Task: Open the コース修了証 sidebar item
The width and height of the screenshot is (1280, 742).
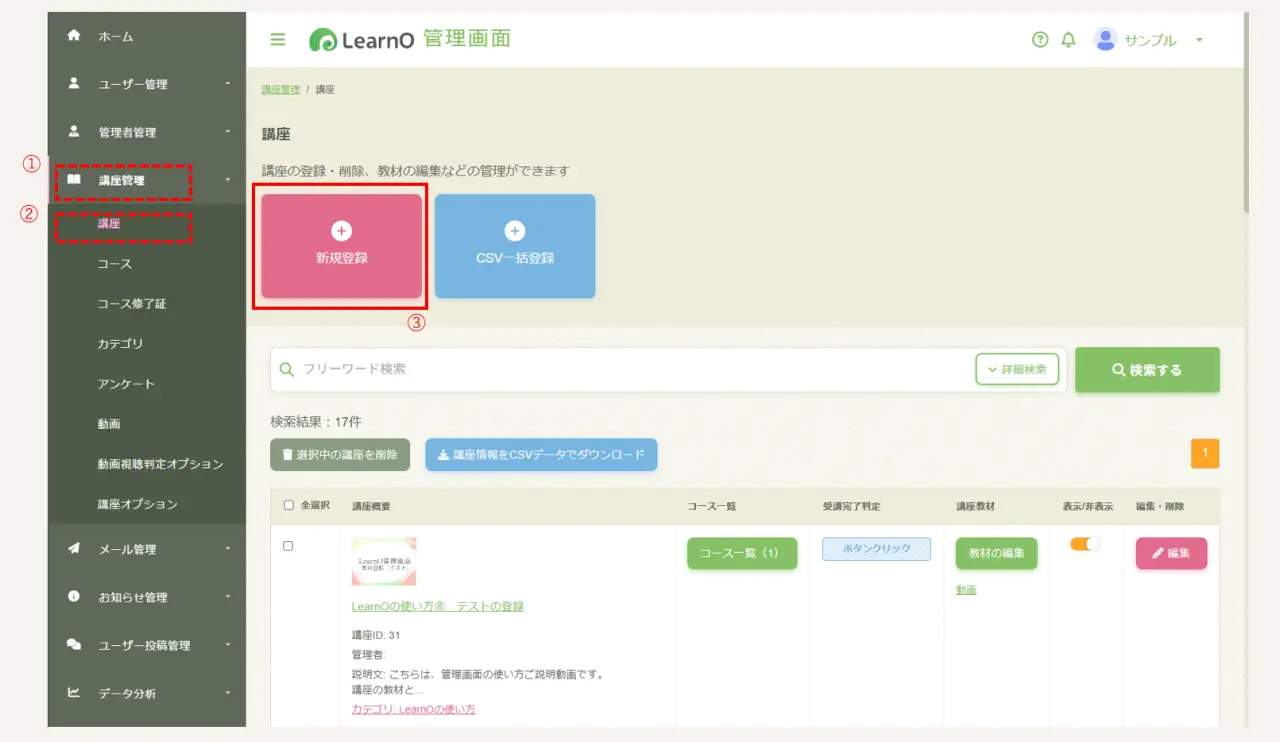Action: pos(132,304)
